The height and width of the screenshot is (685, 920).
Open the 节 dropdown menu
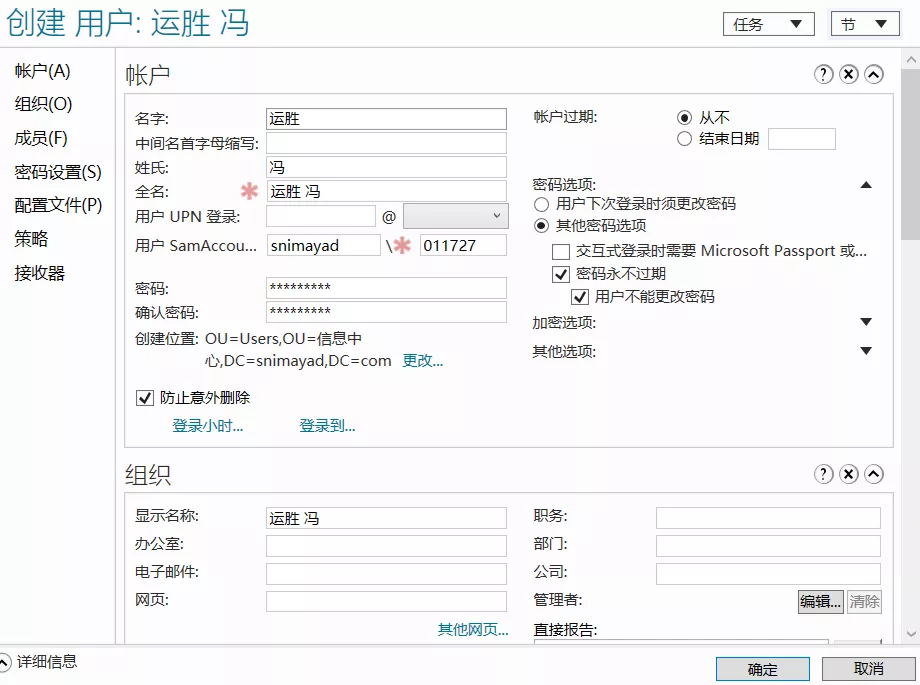pyautogui.click(x=864, y=24)
